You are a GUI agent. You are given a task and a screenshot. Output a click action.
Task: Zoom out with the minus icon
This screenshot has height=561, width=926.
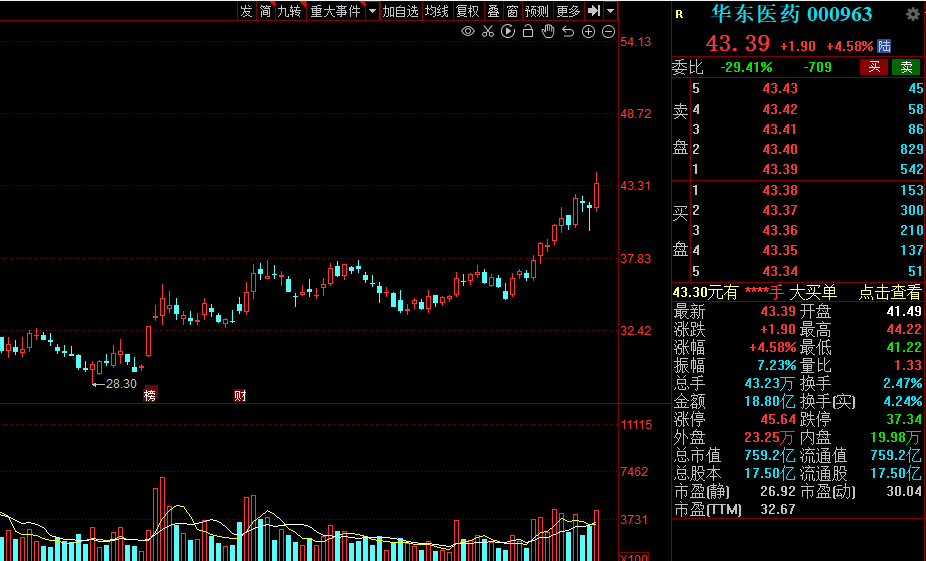(x=608, y=32)
